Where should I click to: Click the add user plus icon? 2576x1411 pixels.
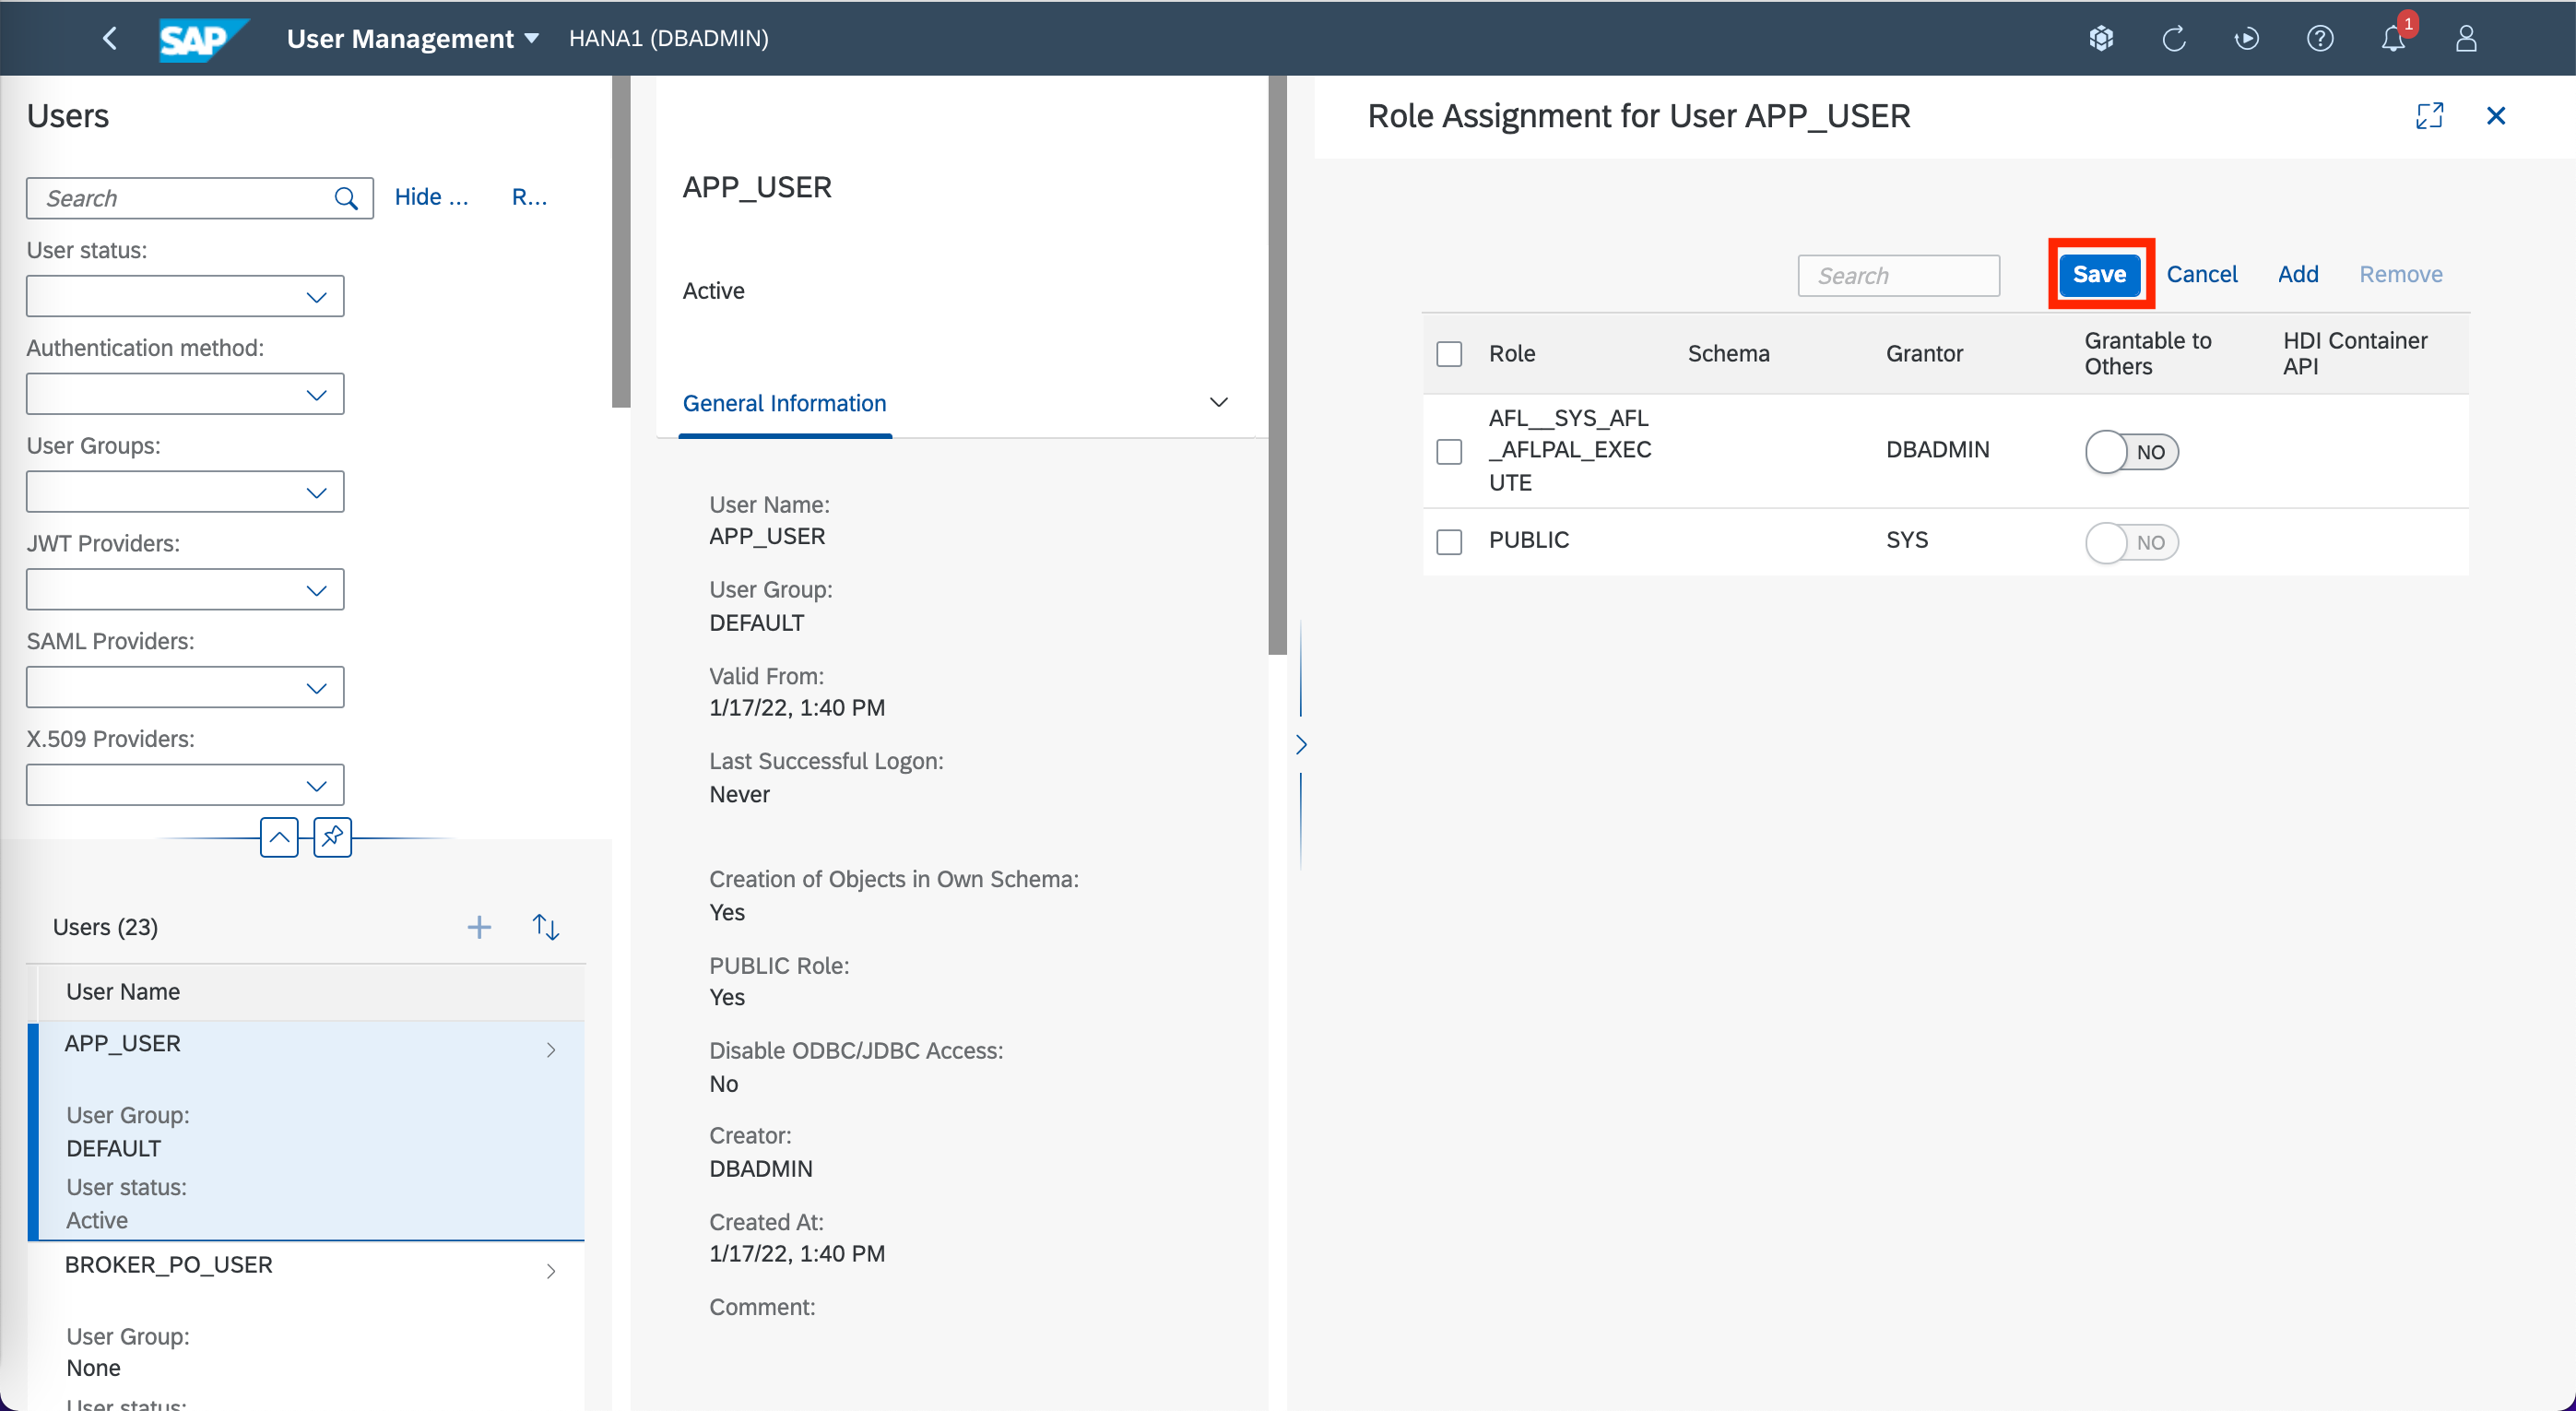[479, 927]
